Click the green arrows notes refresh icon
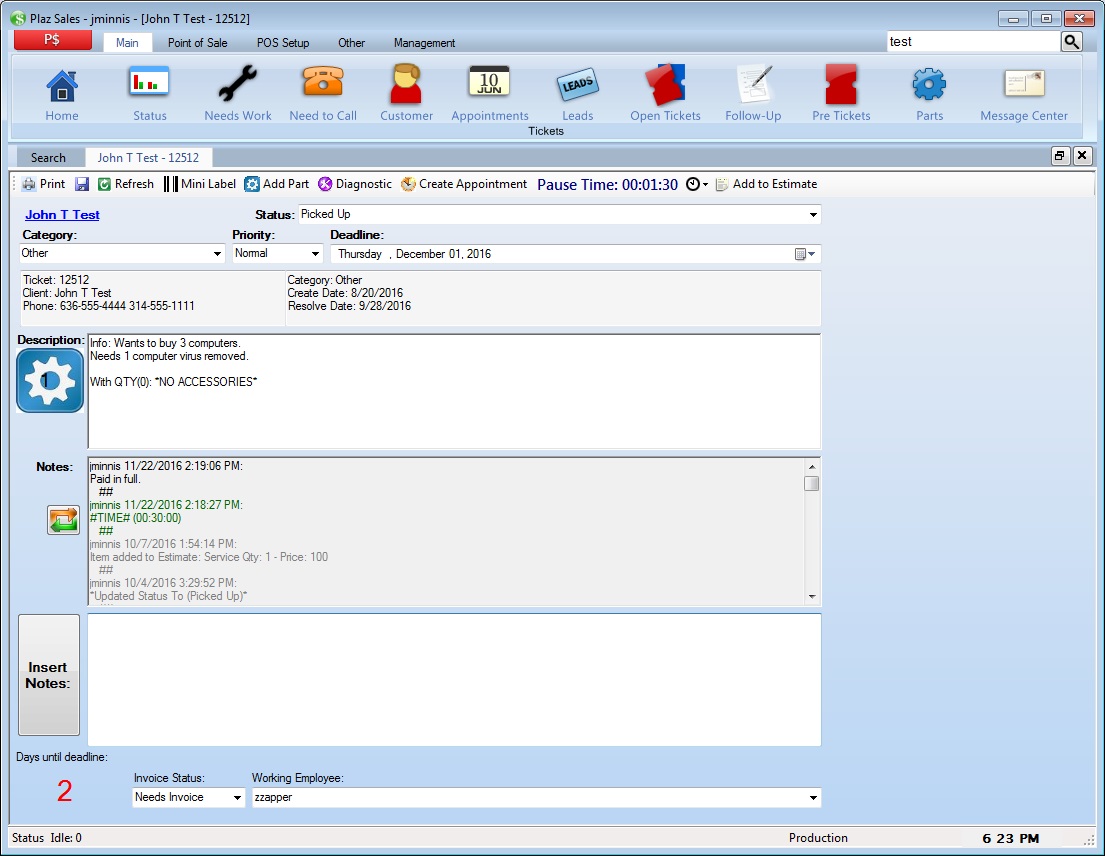This screenshot has width=1105, height=856. pyautogui.click(x=63, y=520)
